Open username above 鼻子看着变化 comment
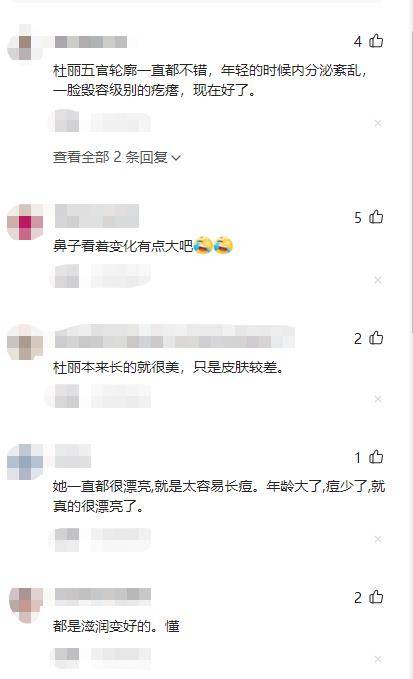413x679 pixels. 97,216
